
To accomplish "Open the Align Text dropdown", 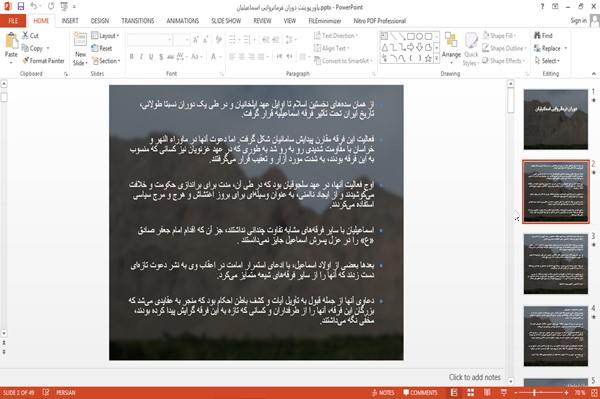I will pyautogui.click(x=331, y=48).
